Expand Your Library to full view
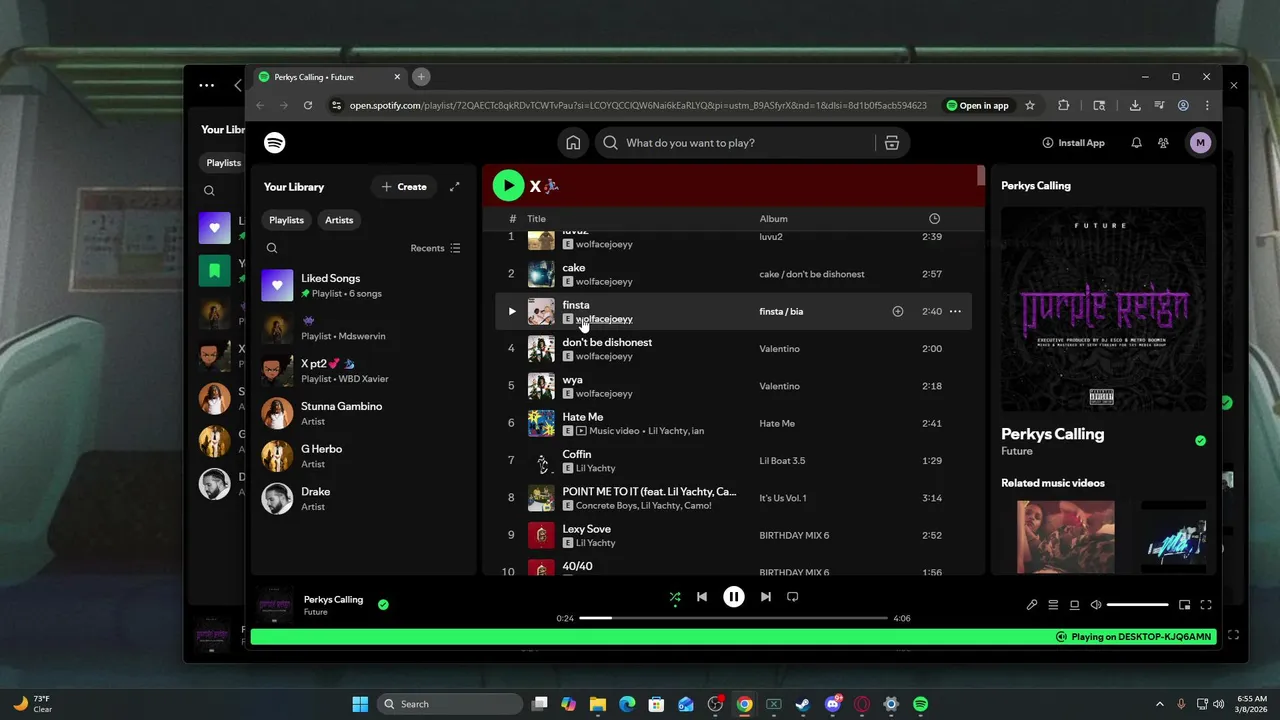1280x720 pixels. tap(455, 187)
